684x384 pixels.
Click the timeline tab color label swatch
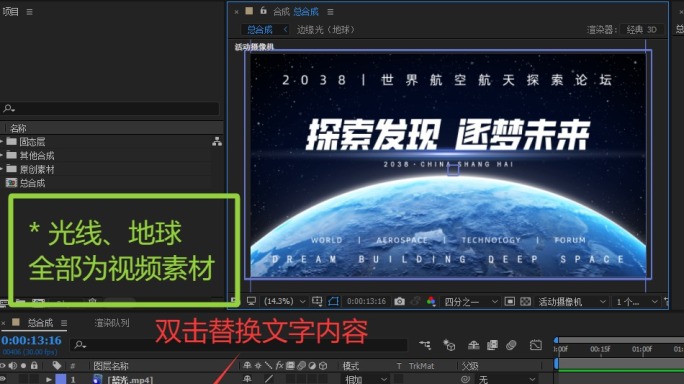point(16,322)
